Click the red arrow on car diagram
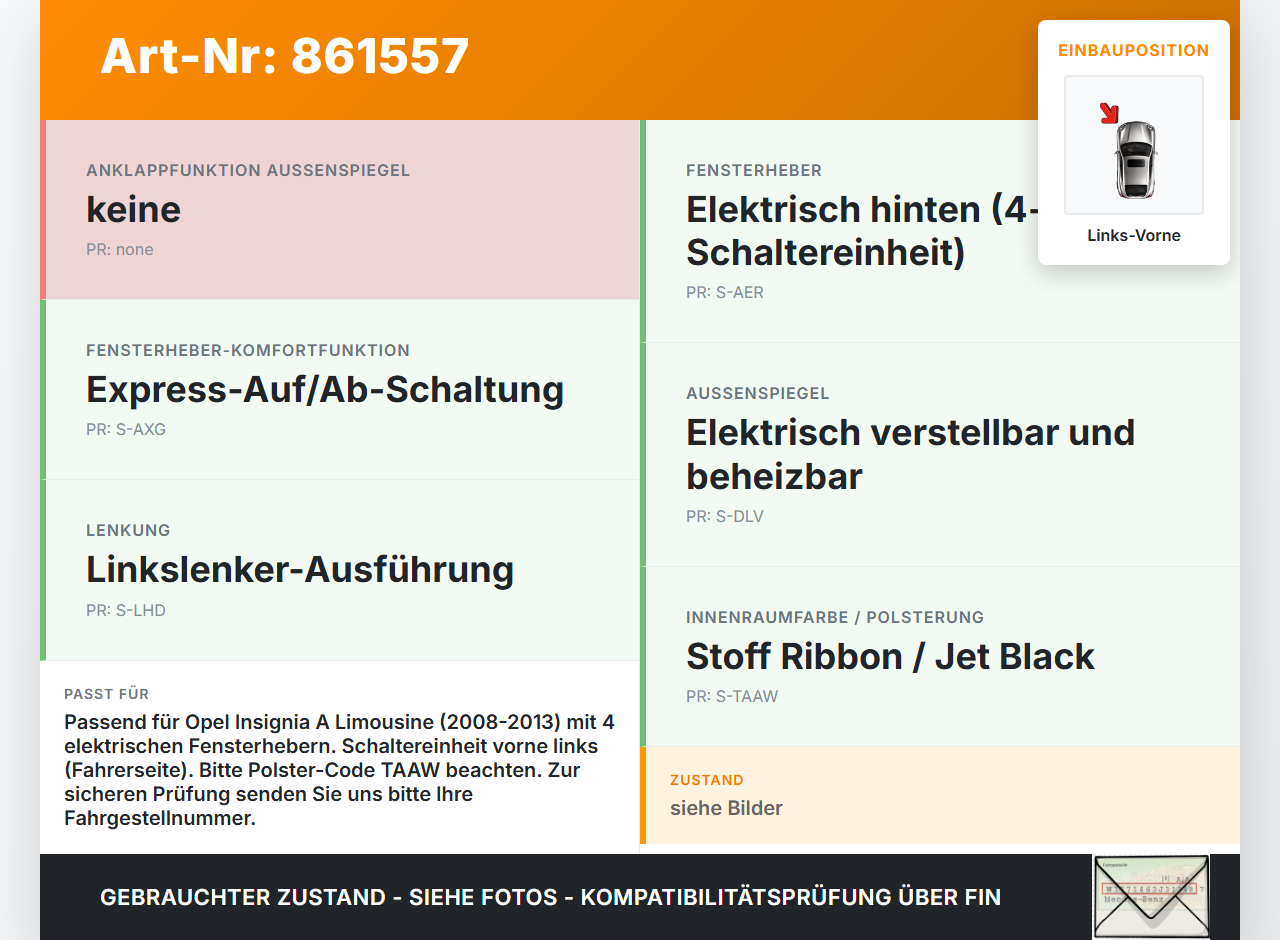This screenshot has width=1280, height=940. click(1109, 113)
